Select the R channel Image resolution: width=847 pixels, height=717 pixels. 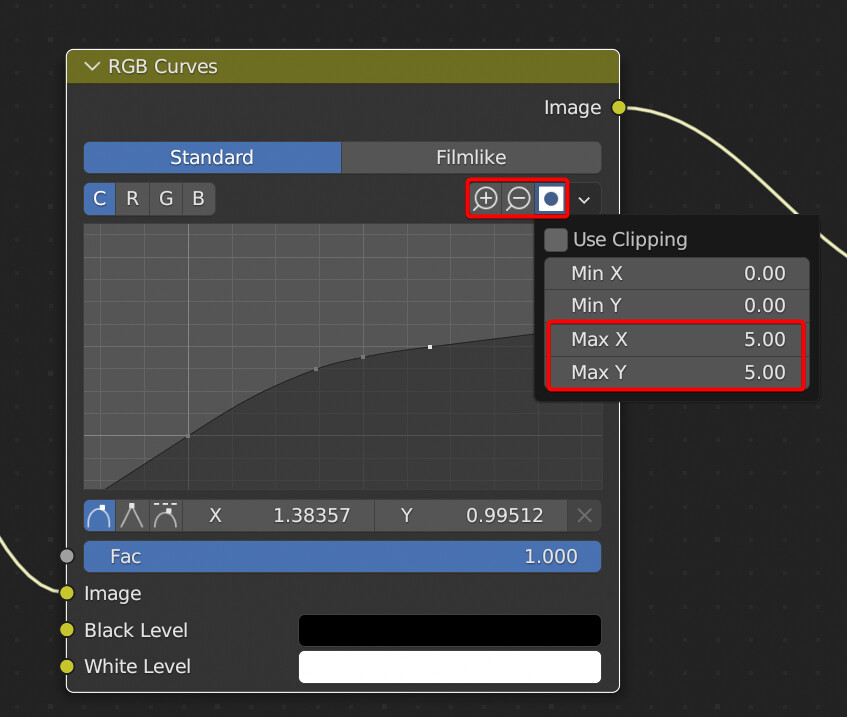tap(132, 199)
